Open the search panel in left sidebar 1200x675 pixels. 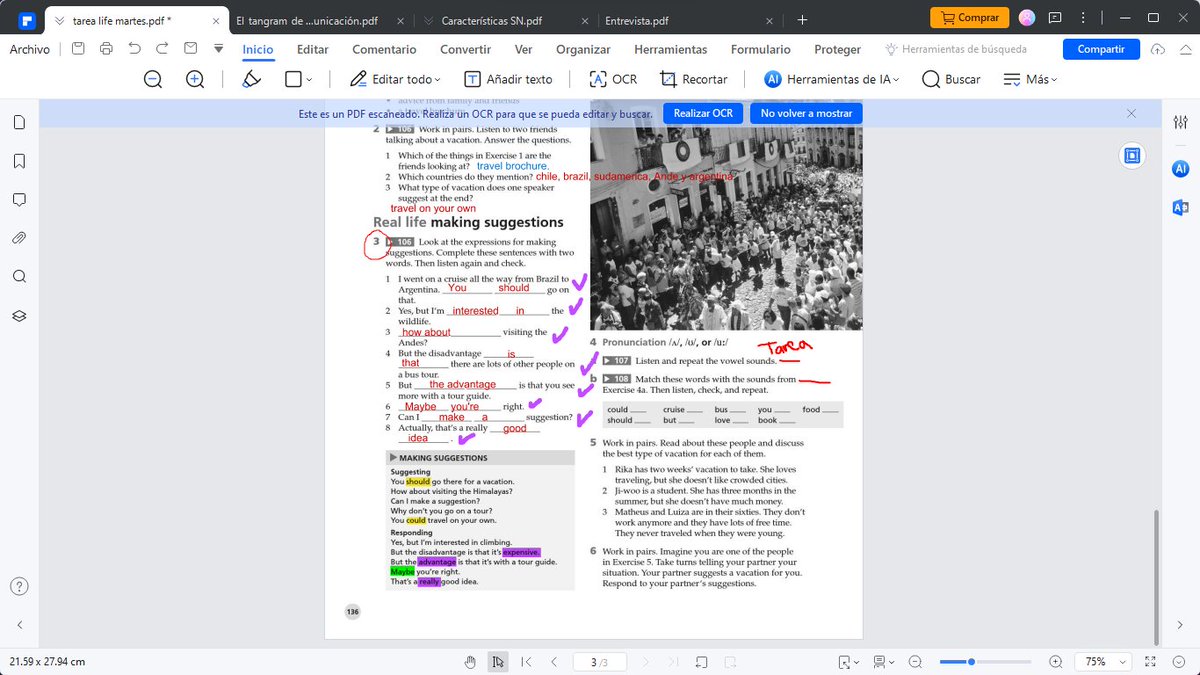point(19,276)
